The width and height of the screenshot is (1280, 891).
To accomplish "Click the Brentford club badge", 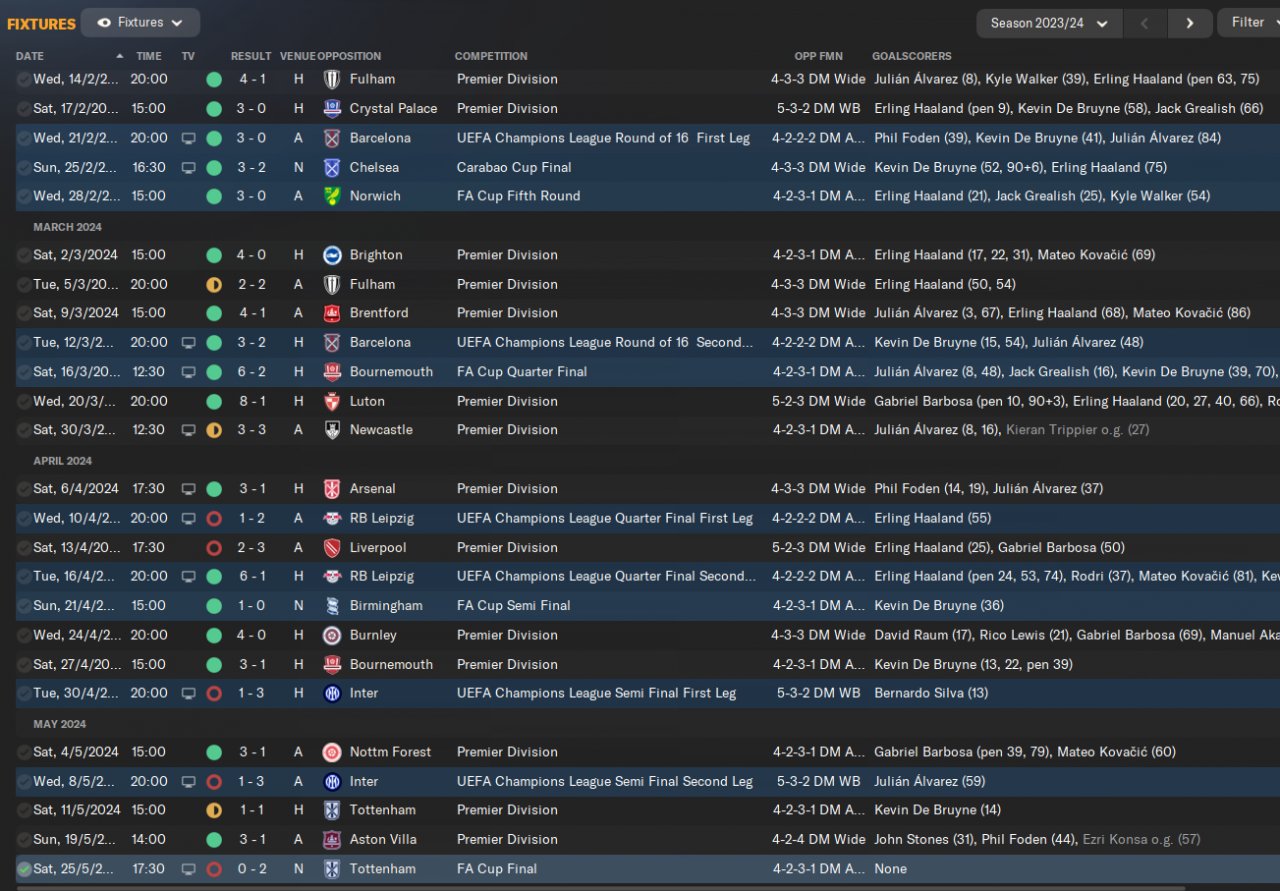I will (332, 313).
